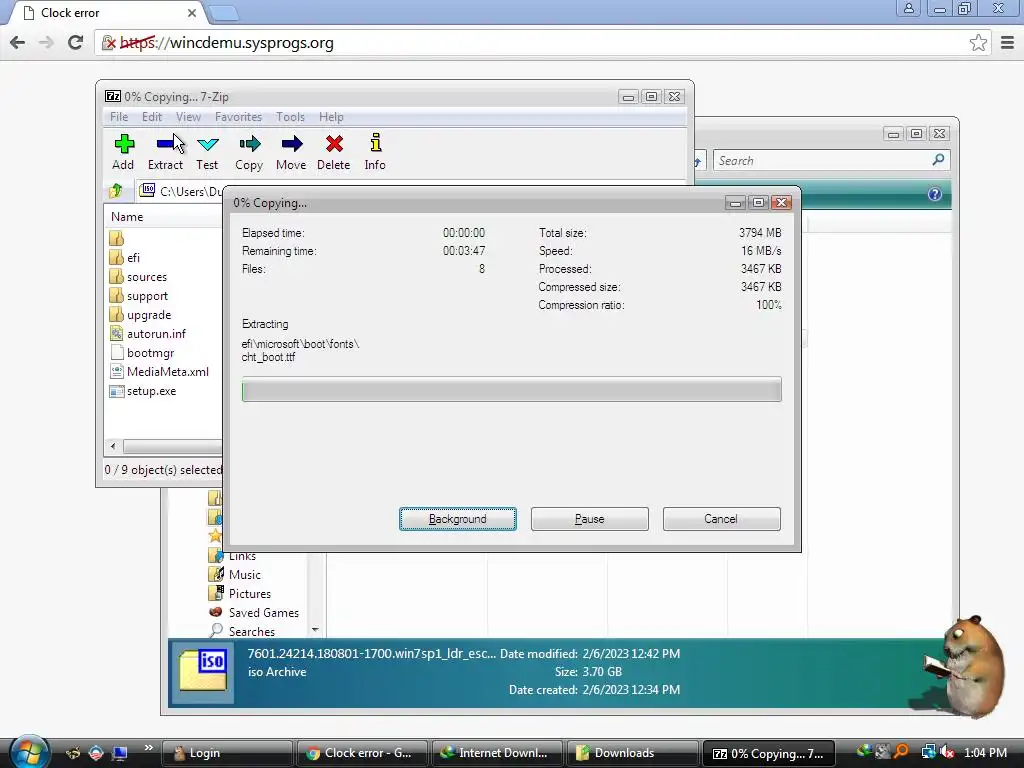Switch to Downloads taskbar button
This screenshot has width=1024, height=768.
pos(631,753)
